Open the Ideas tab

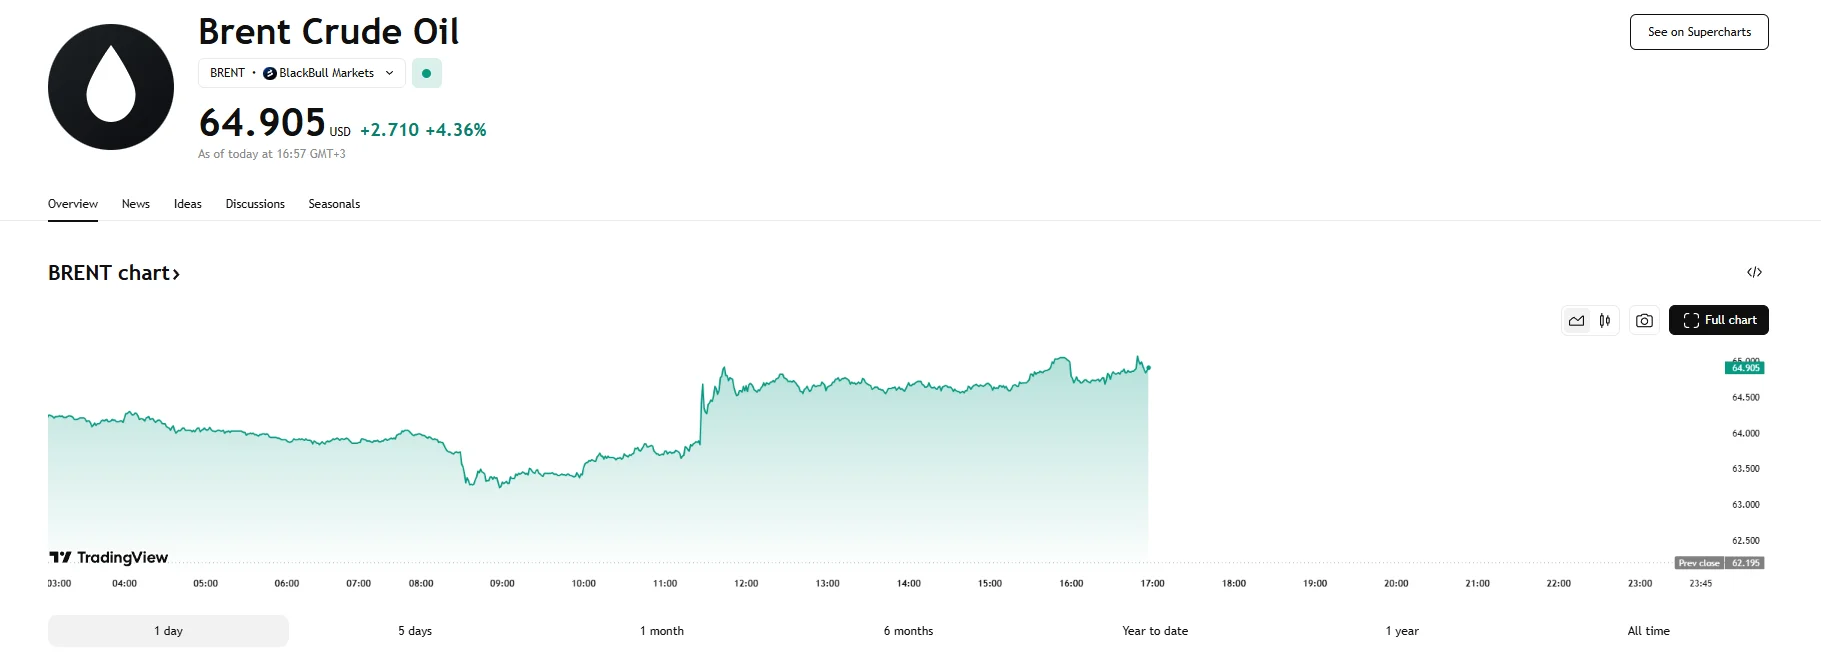[x=188, y=204]
